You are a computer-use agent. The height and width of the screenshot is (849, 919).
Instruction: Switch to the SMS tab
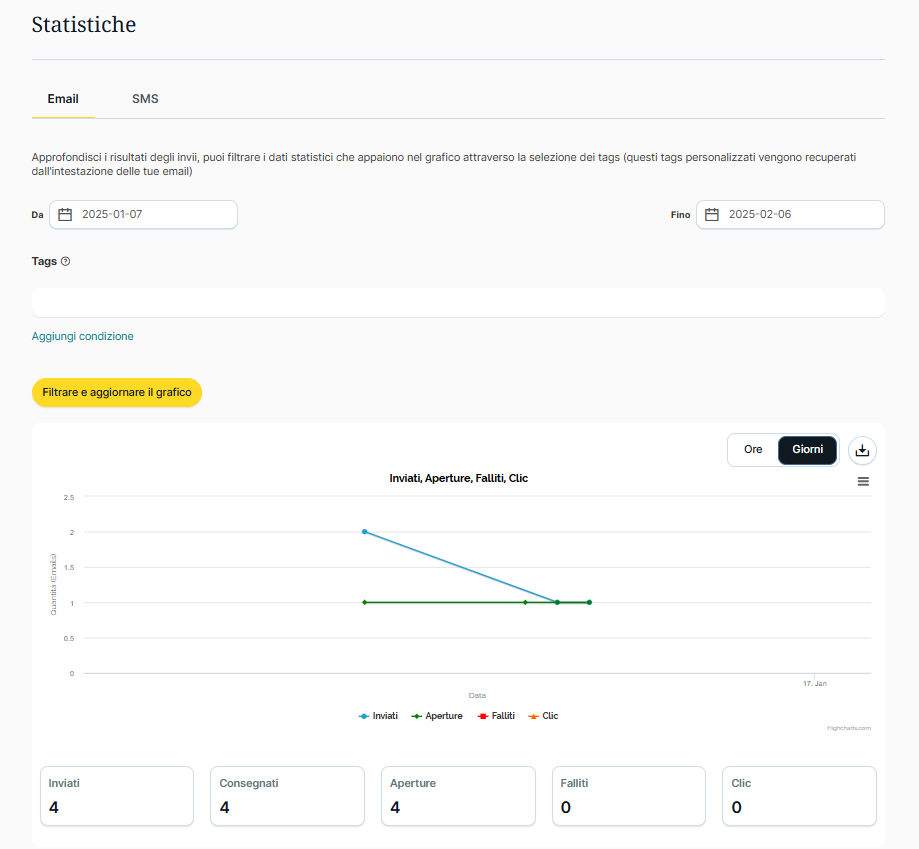point(145,99)
